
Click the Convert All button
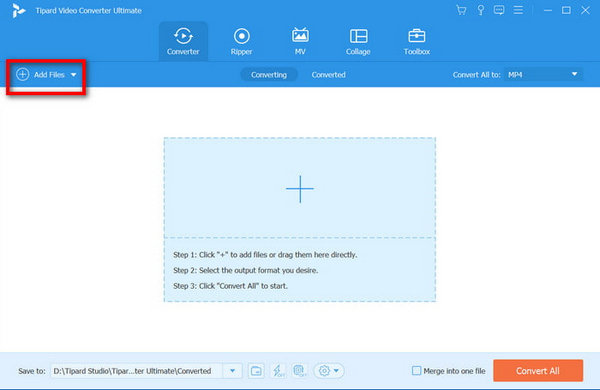point(538,370)
